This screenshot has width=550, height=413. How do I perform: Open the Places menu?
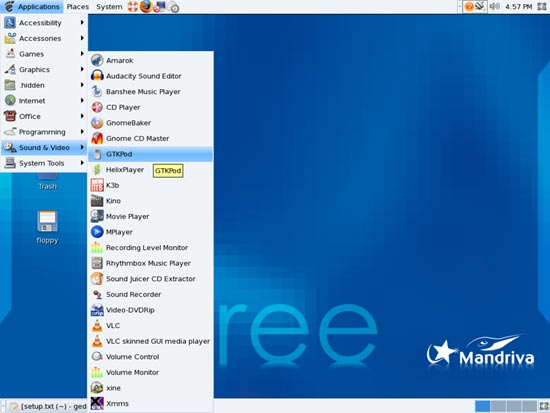(78, 7)
